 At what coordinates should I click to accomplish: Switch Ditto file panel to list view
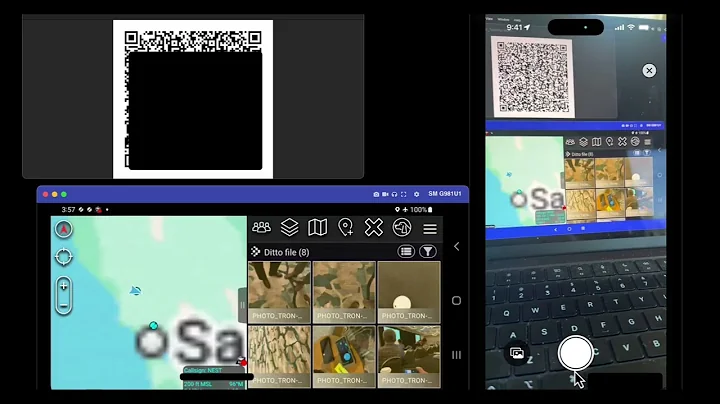[406, 252]
